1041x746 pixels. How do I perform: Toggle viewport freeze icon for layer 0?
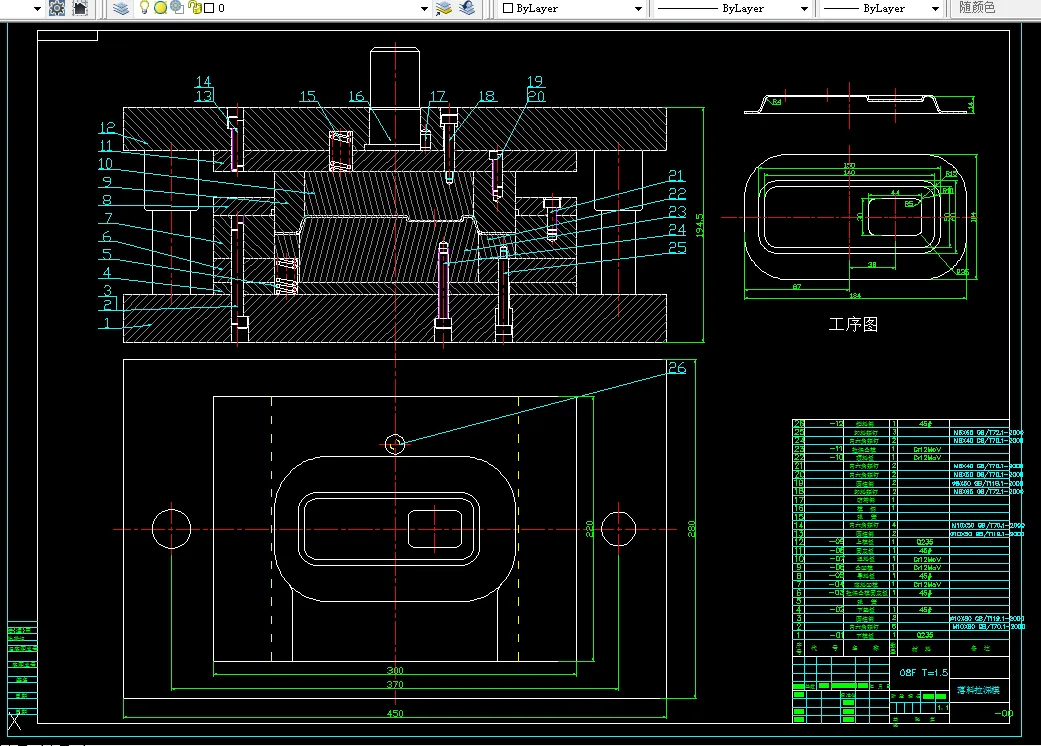176,8
